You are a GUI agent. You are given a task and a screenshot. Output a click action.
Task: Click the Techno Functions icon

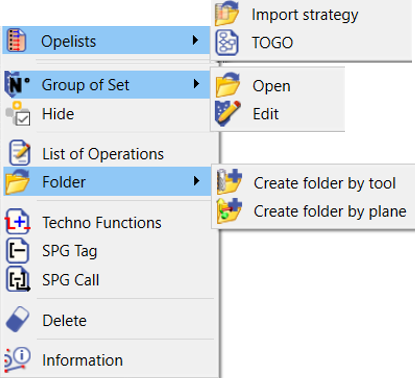[x=18, y=221]
